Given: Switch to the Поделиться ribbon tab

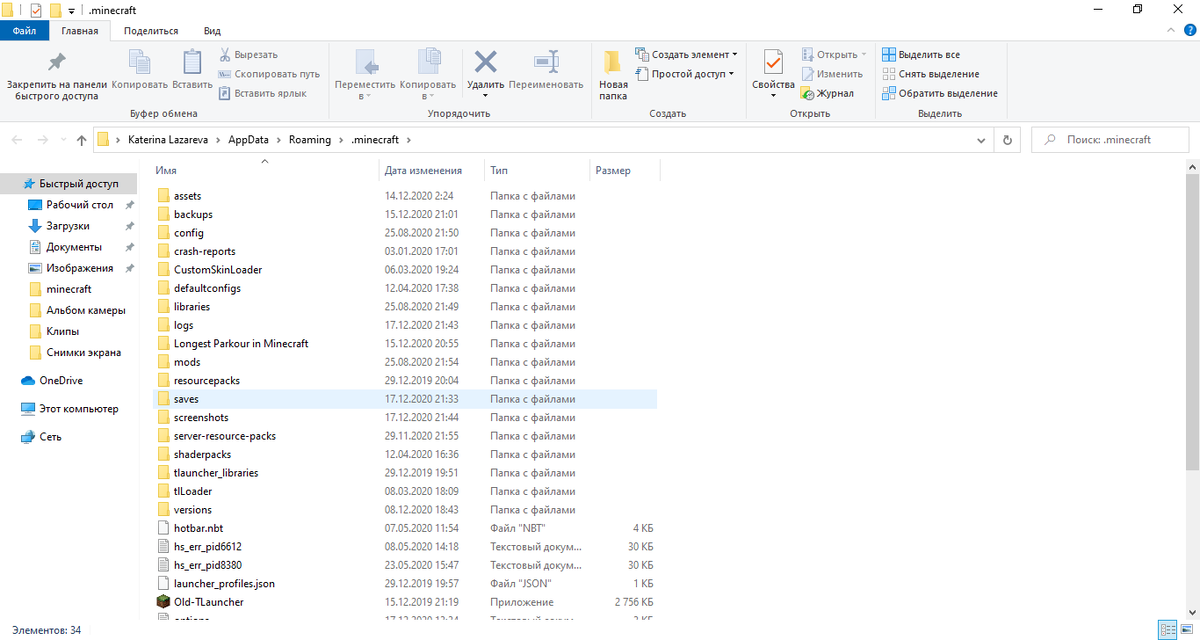Looking at the screenshot, I should pos(151,31).
